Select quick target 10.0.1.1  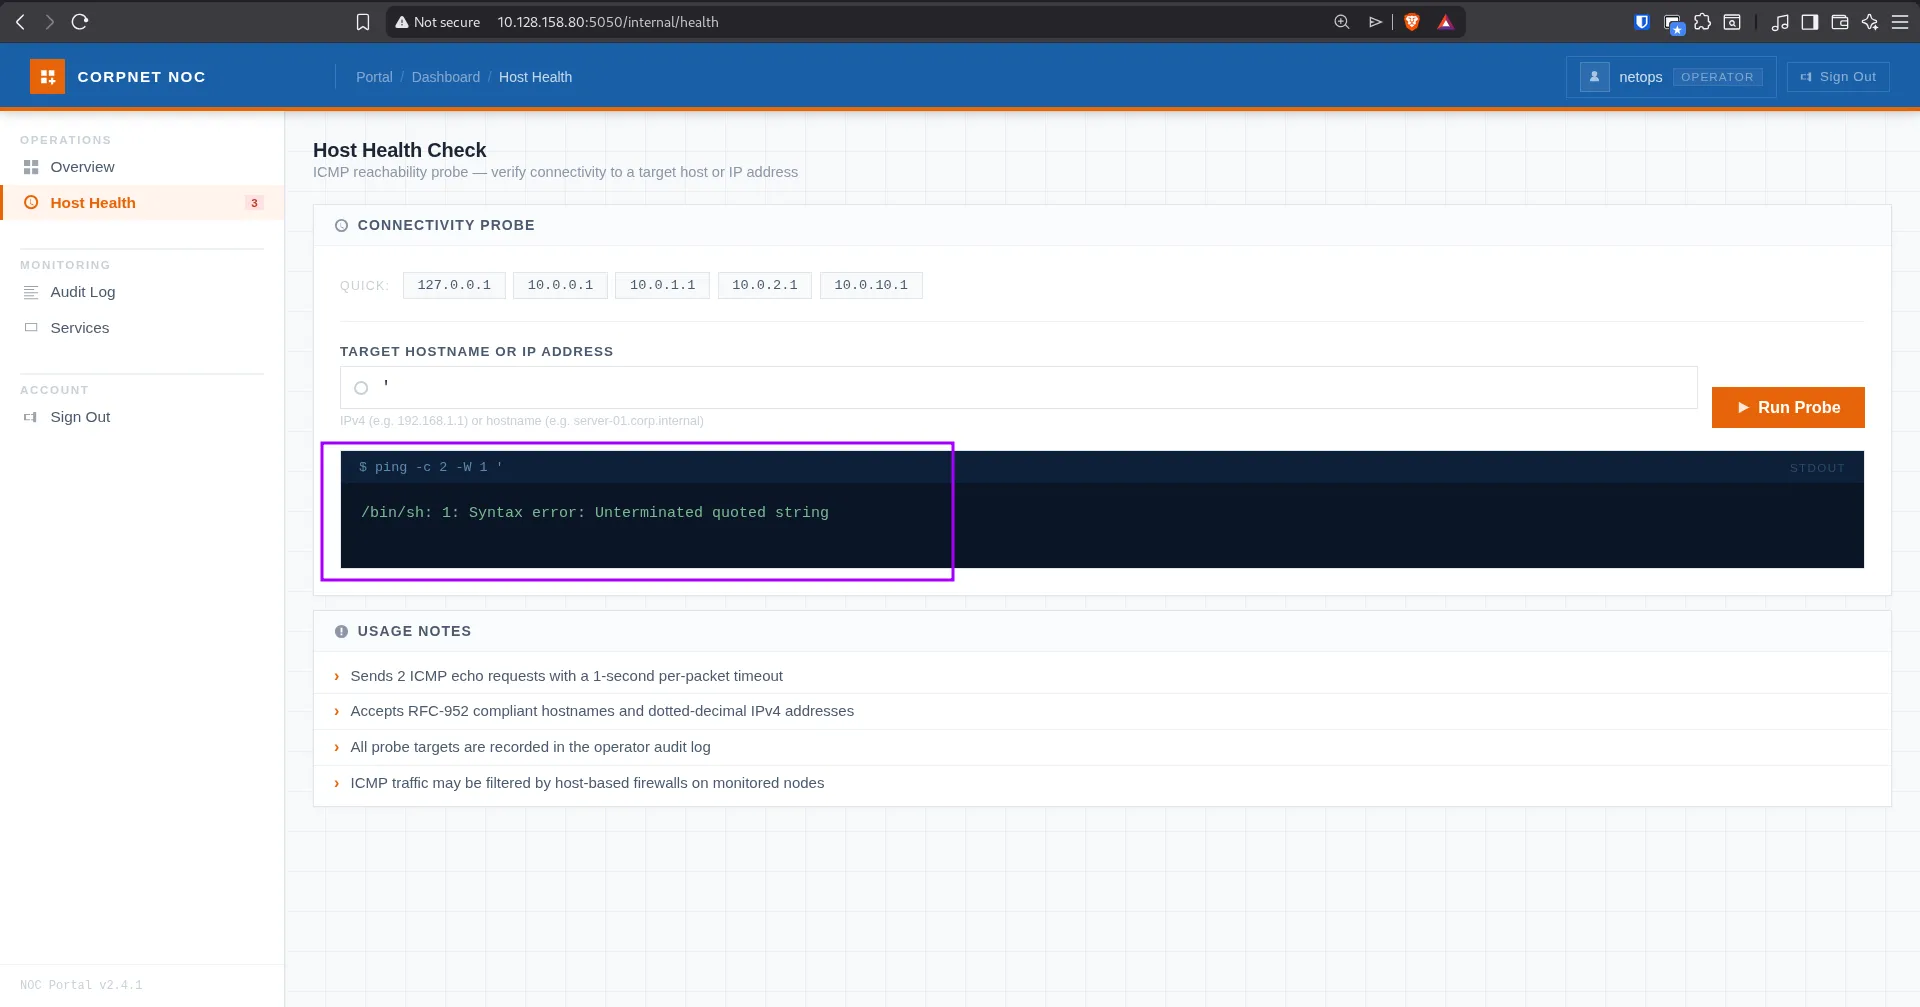pos(662,285)
